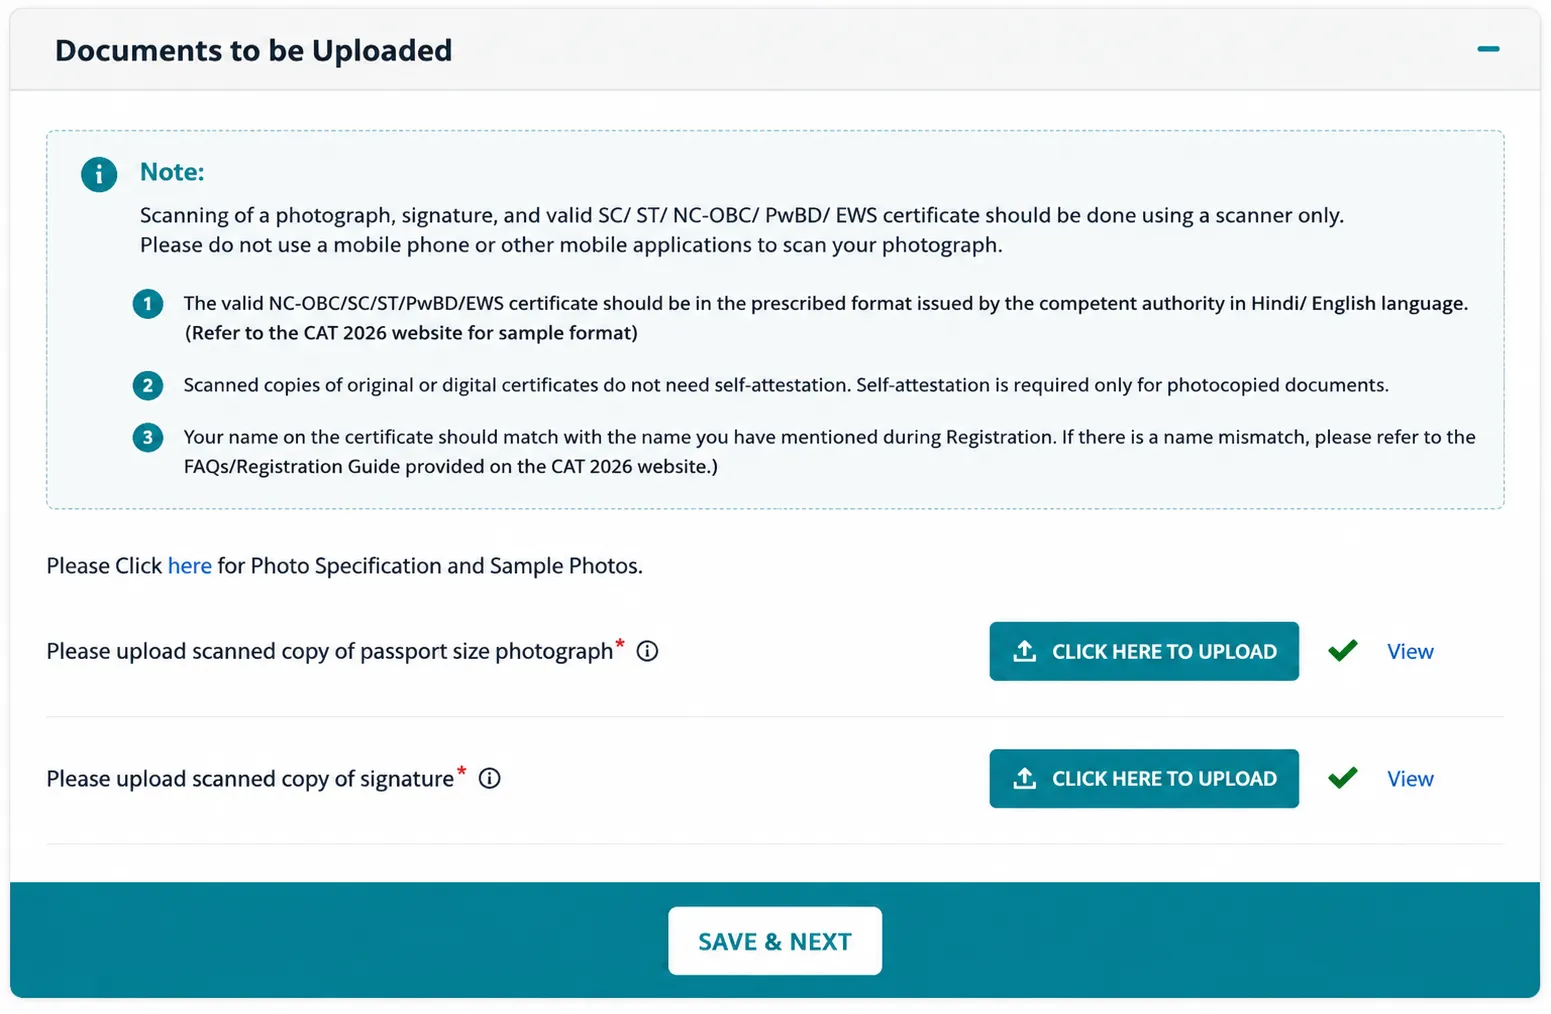
Task: Click the Note info icon
Action: tap(99, 174)
